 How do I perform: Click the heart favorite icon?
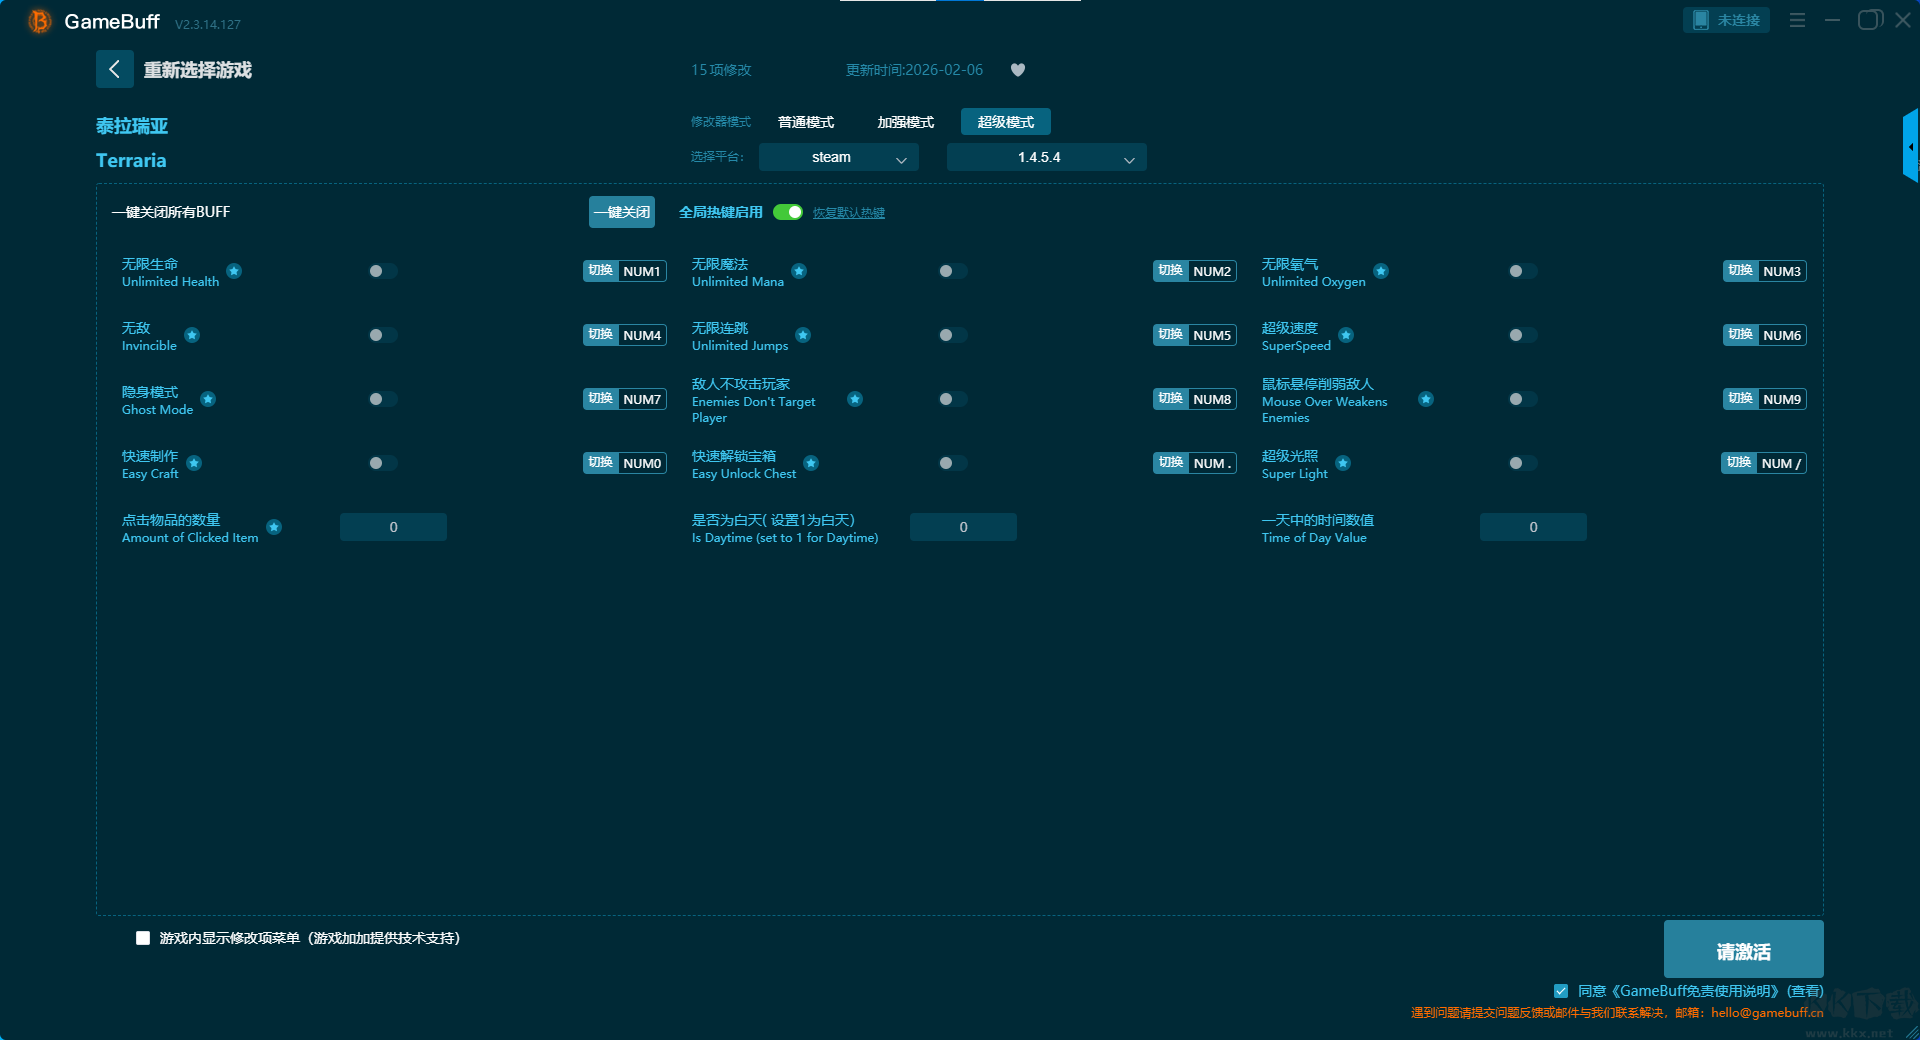pyautogui.click(x=1018, y=70)
